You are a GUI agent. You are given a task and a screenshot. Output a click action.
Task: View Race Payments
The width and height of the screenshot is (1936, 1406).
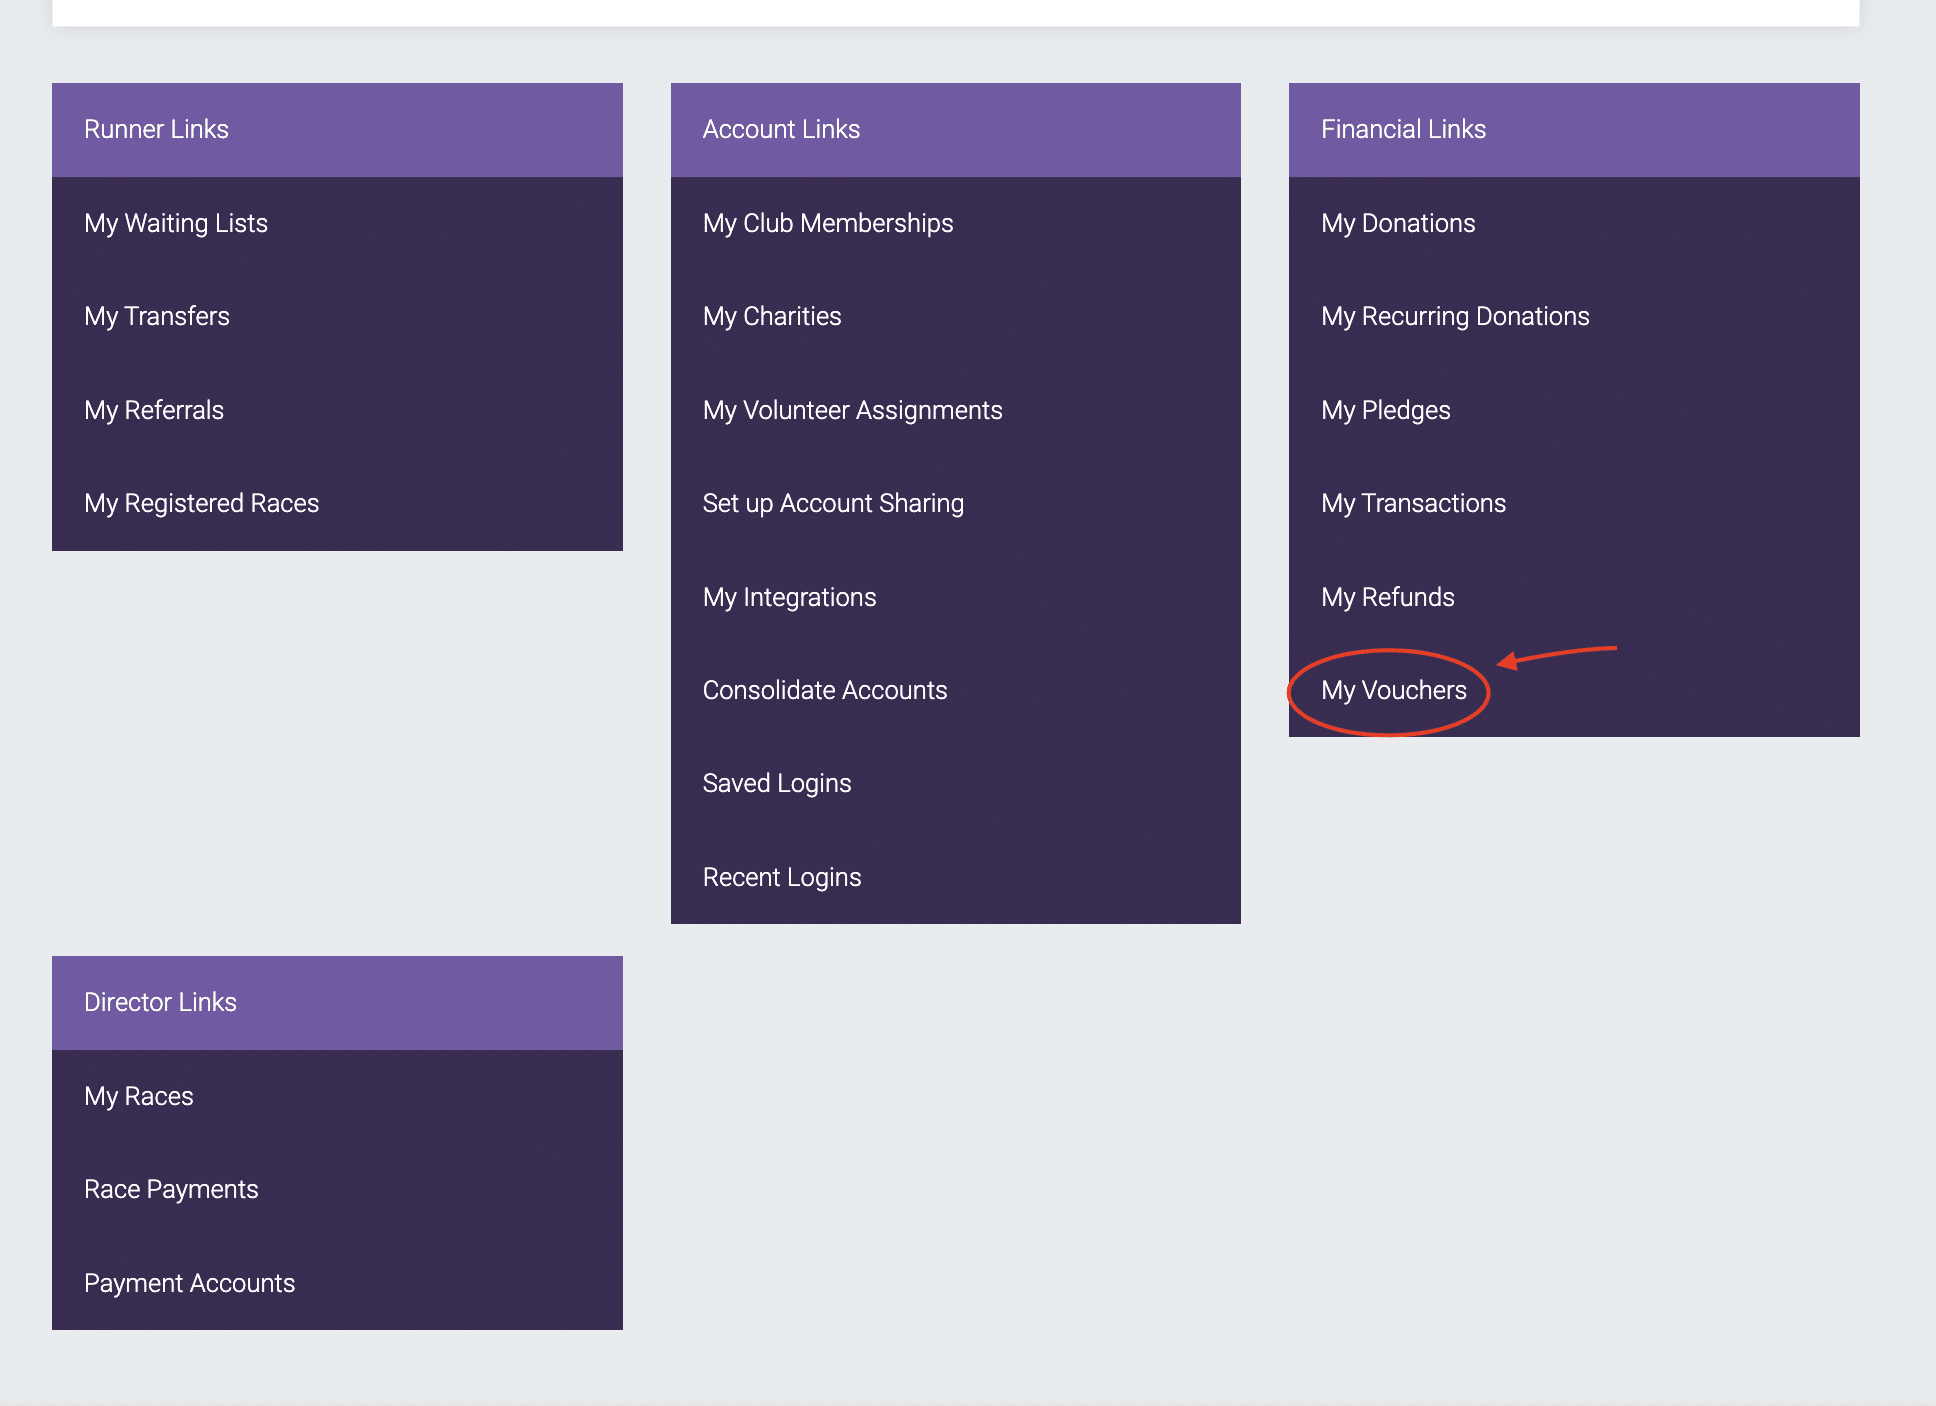(x=171, y=1189)
